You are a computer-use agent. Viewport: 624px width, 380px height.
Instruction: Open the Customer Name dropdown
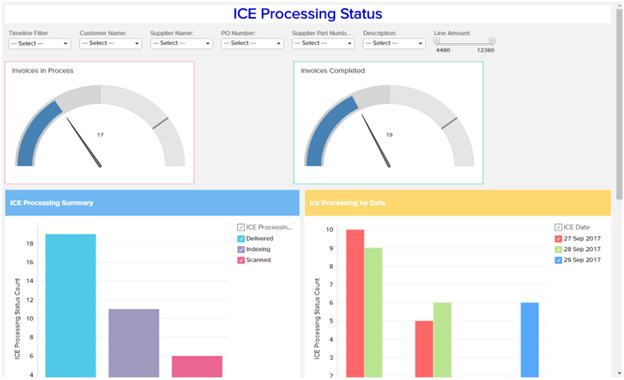[x=111, y=43]
